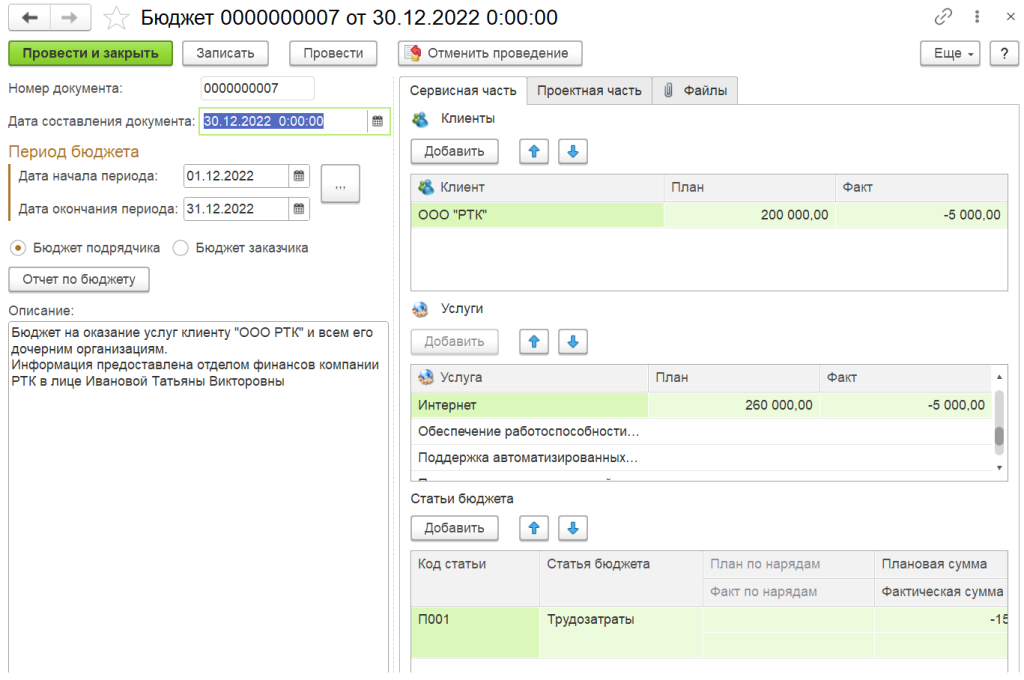Select Бюджет заказчика radio option
The image size is (1024, 680).
point(181,248)
